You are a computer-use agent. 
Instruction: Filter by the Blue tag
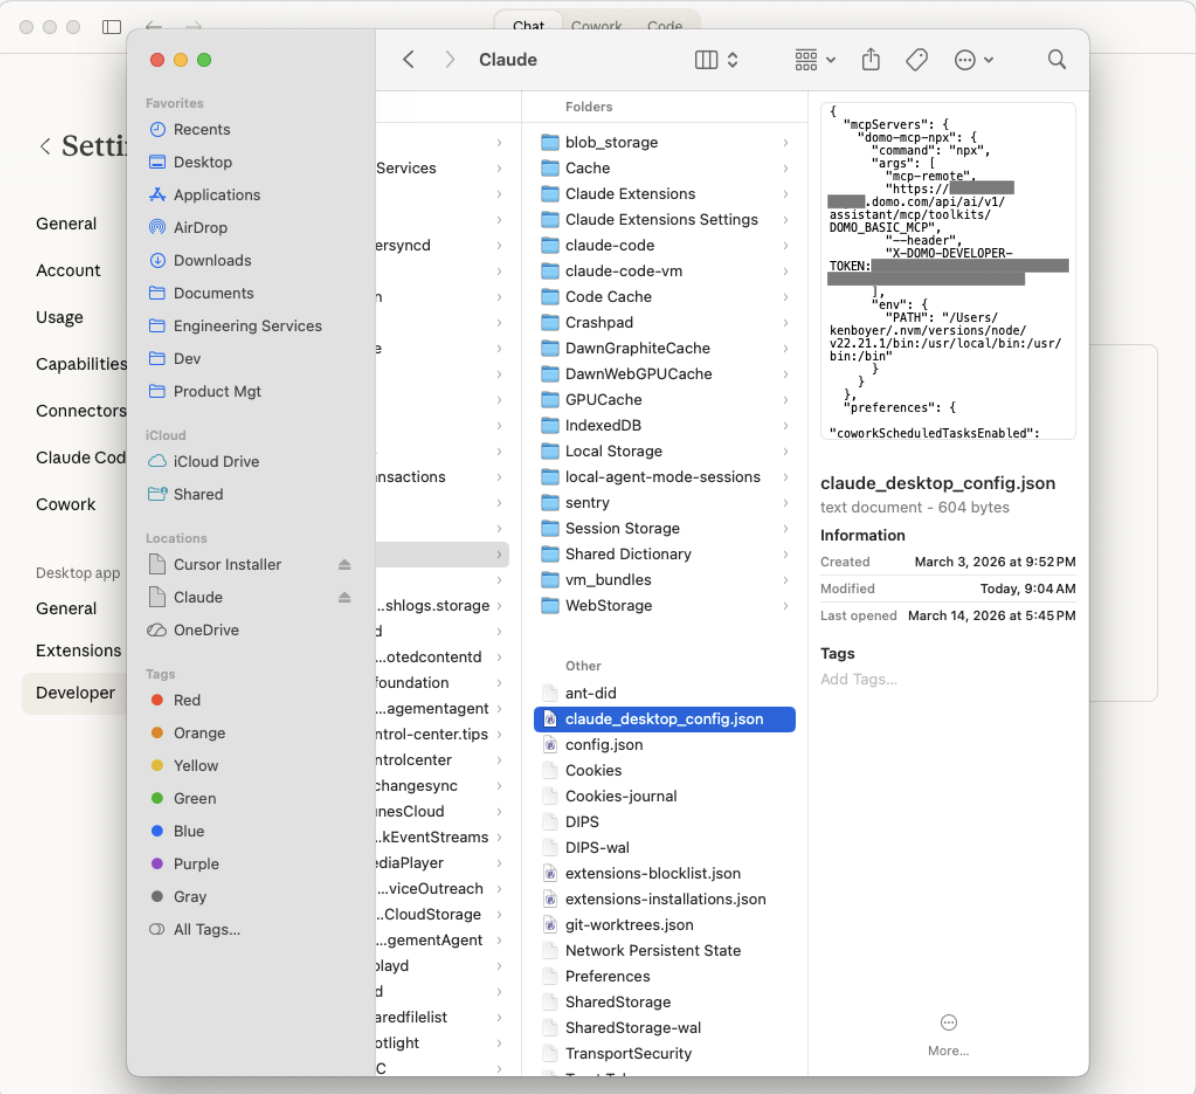(x=188, y=832)
